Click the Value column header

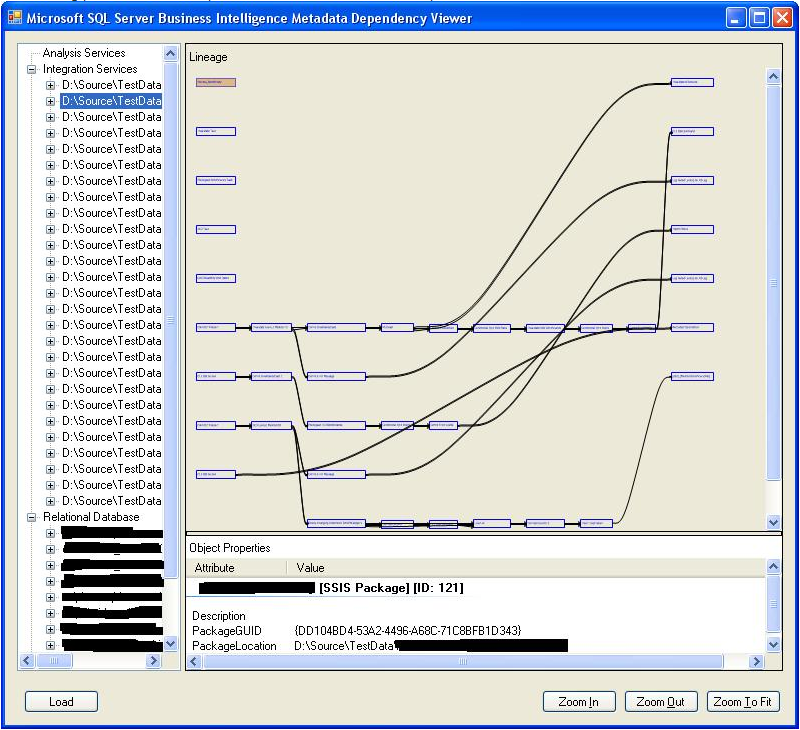click(310, 568)
